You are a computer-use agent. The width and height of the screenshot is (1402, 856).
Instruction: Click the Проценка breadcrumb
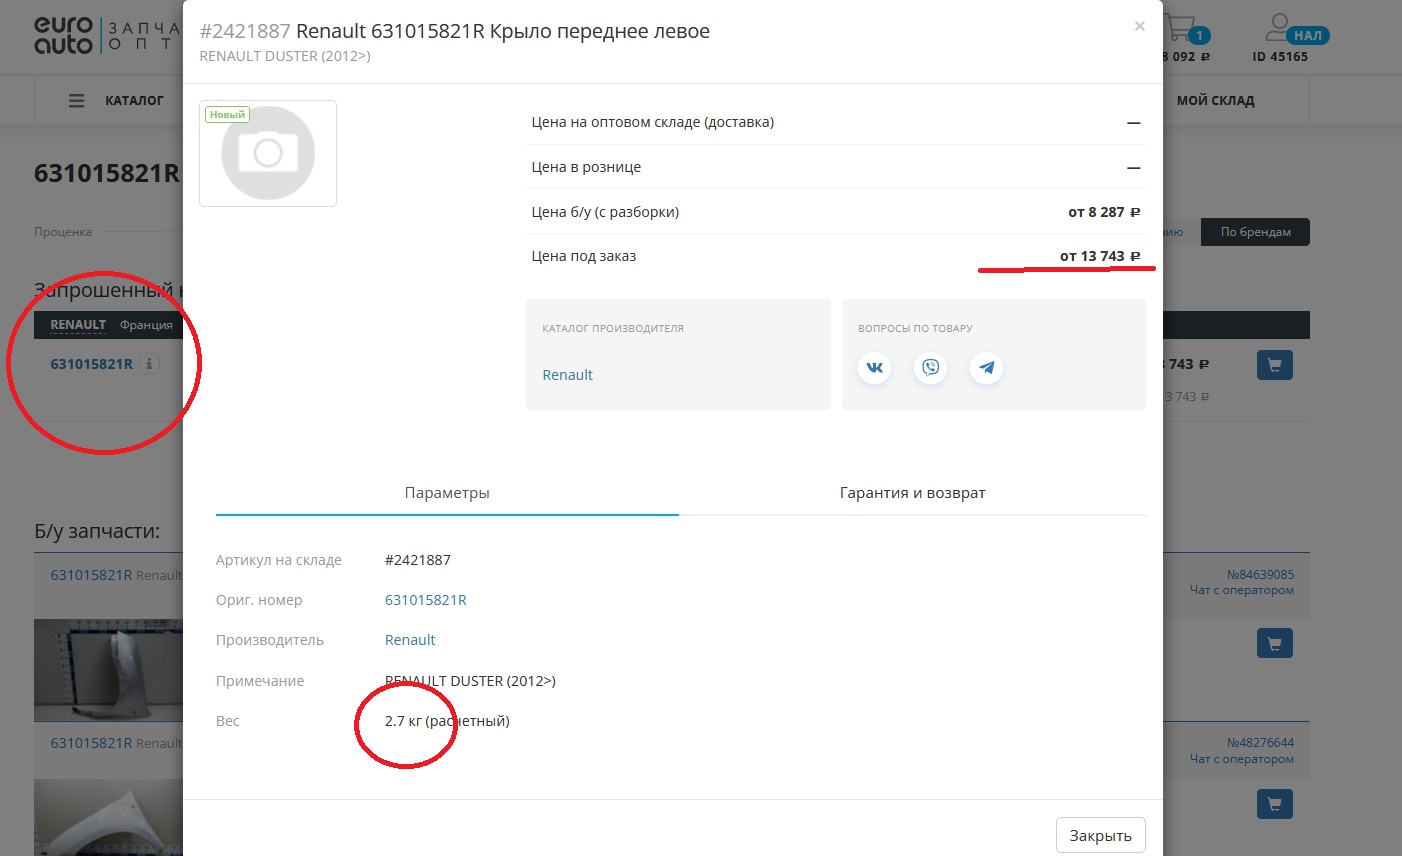coord(63,232)
